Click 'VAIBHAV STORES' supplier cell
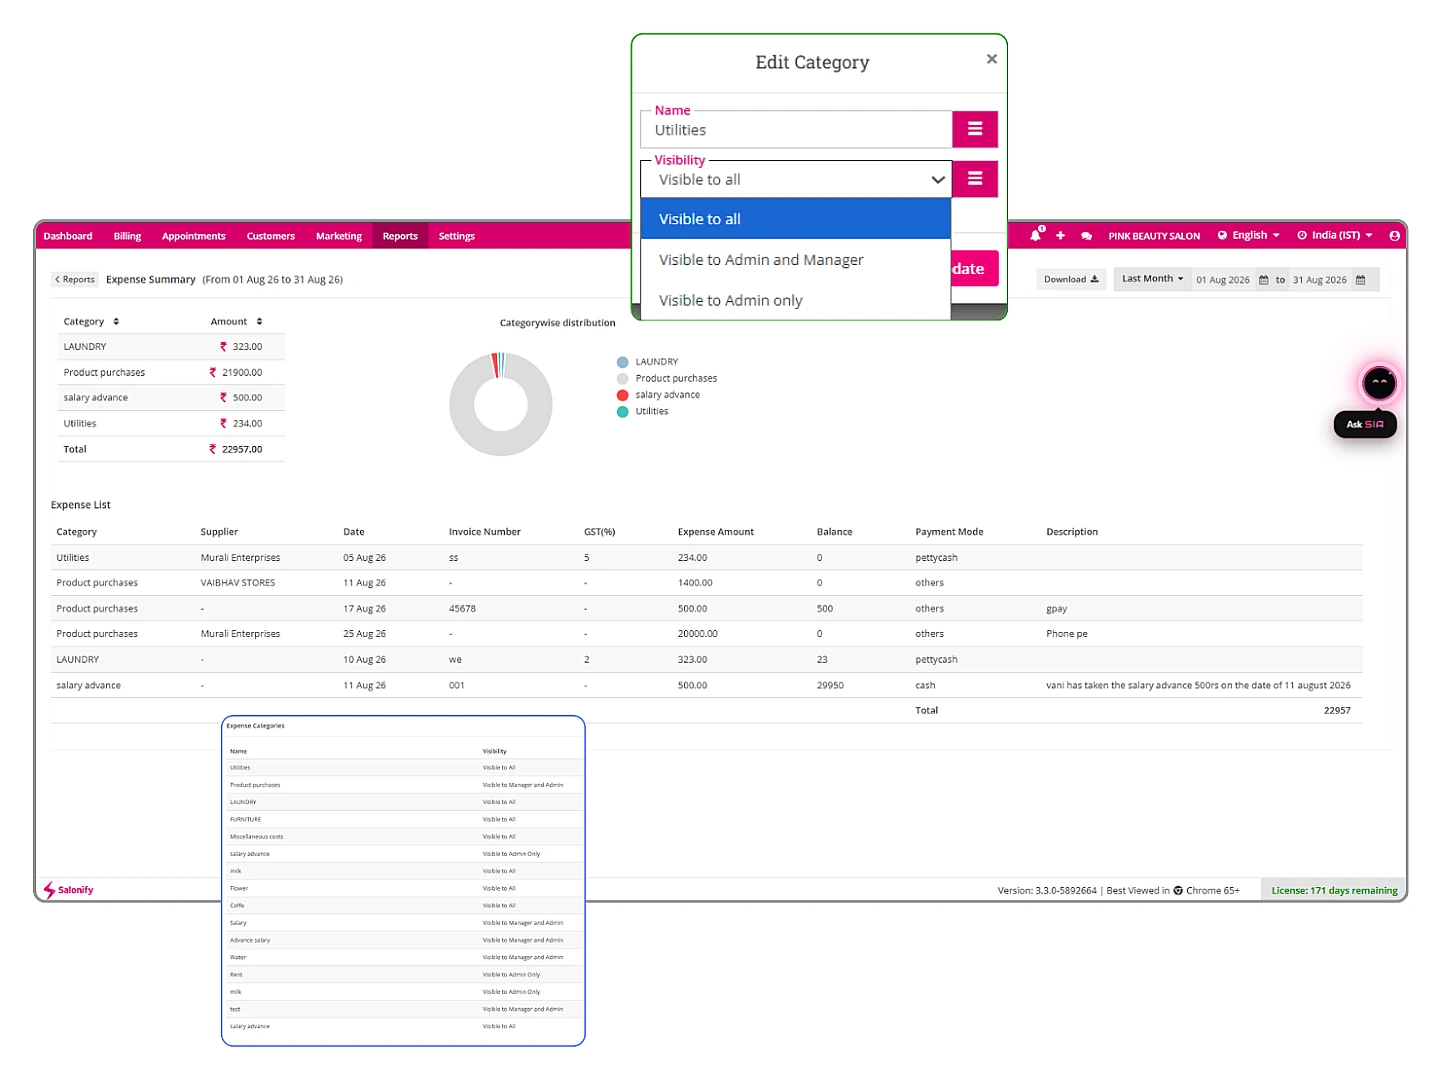This screenshot has height=1080, width=1440. (x=238, y=583)
